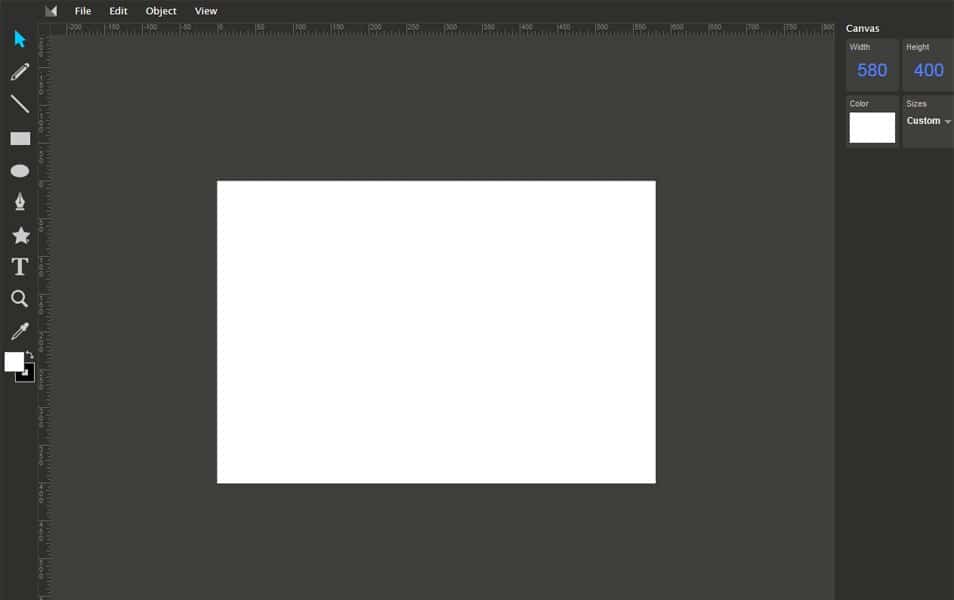Open the File menu
This screenshot has height=600, width=954.
click(x=83, y=10)
